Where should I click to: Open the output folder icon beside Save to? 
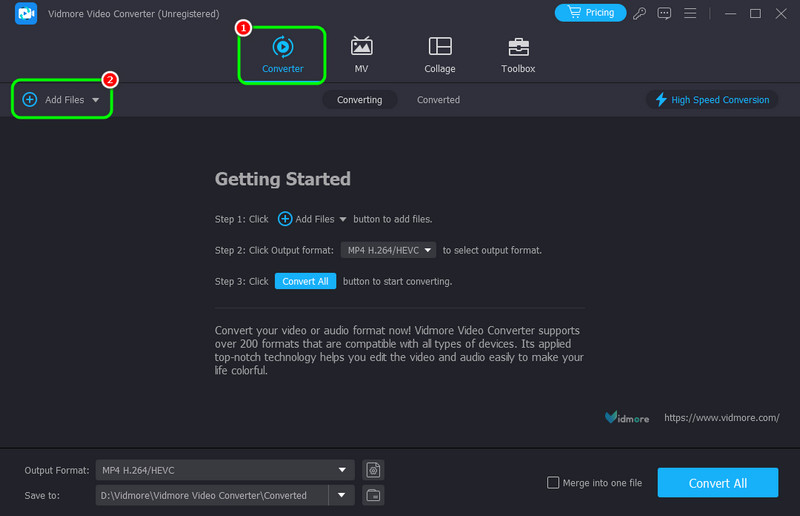point(373,495)
